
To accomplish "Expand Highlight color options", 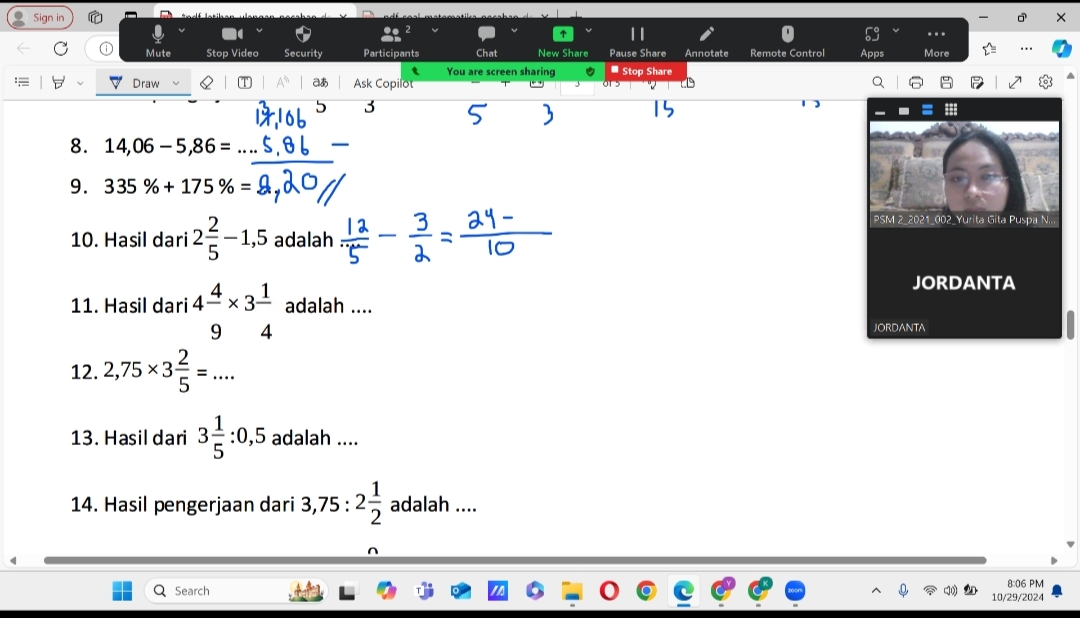I will [80, 83].
